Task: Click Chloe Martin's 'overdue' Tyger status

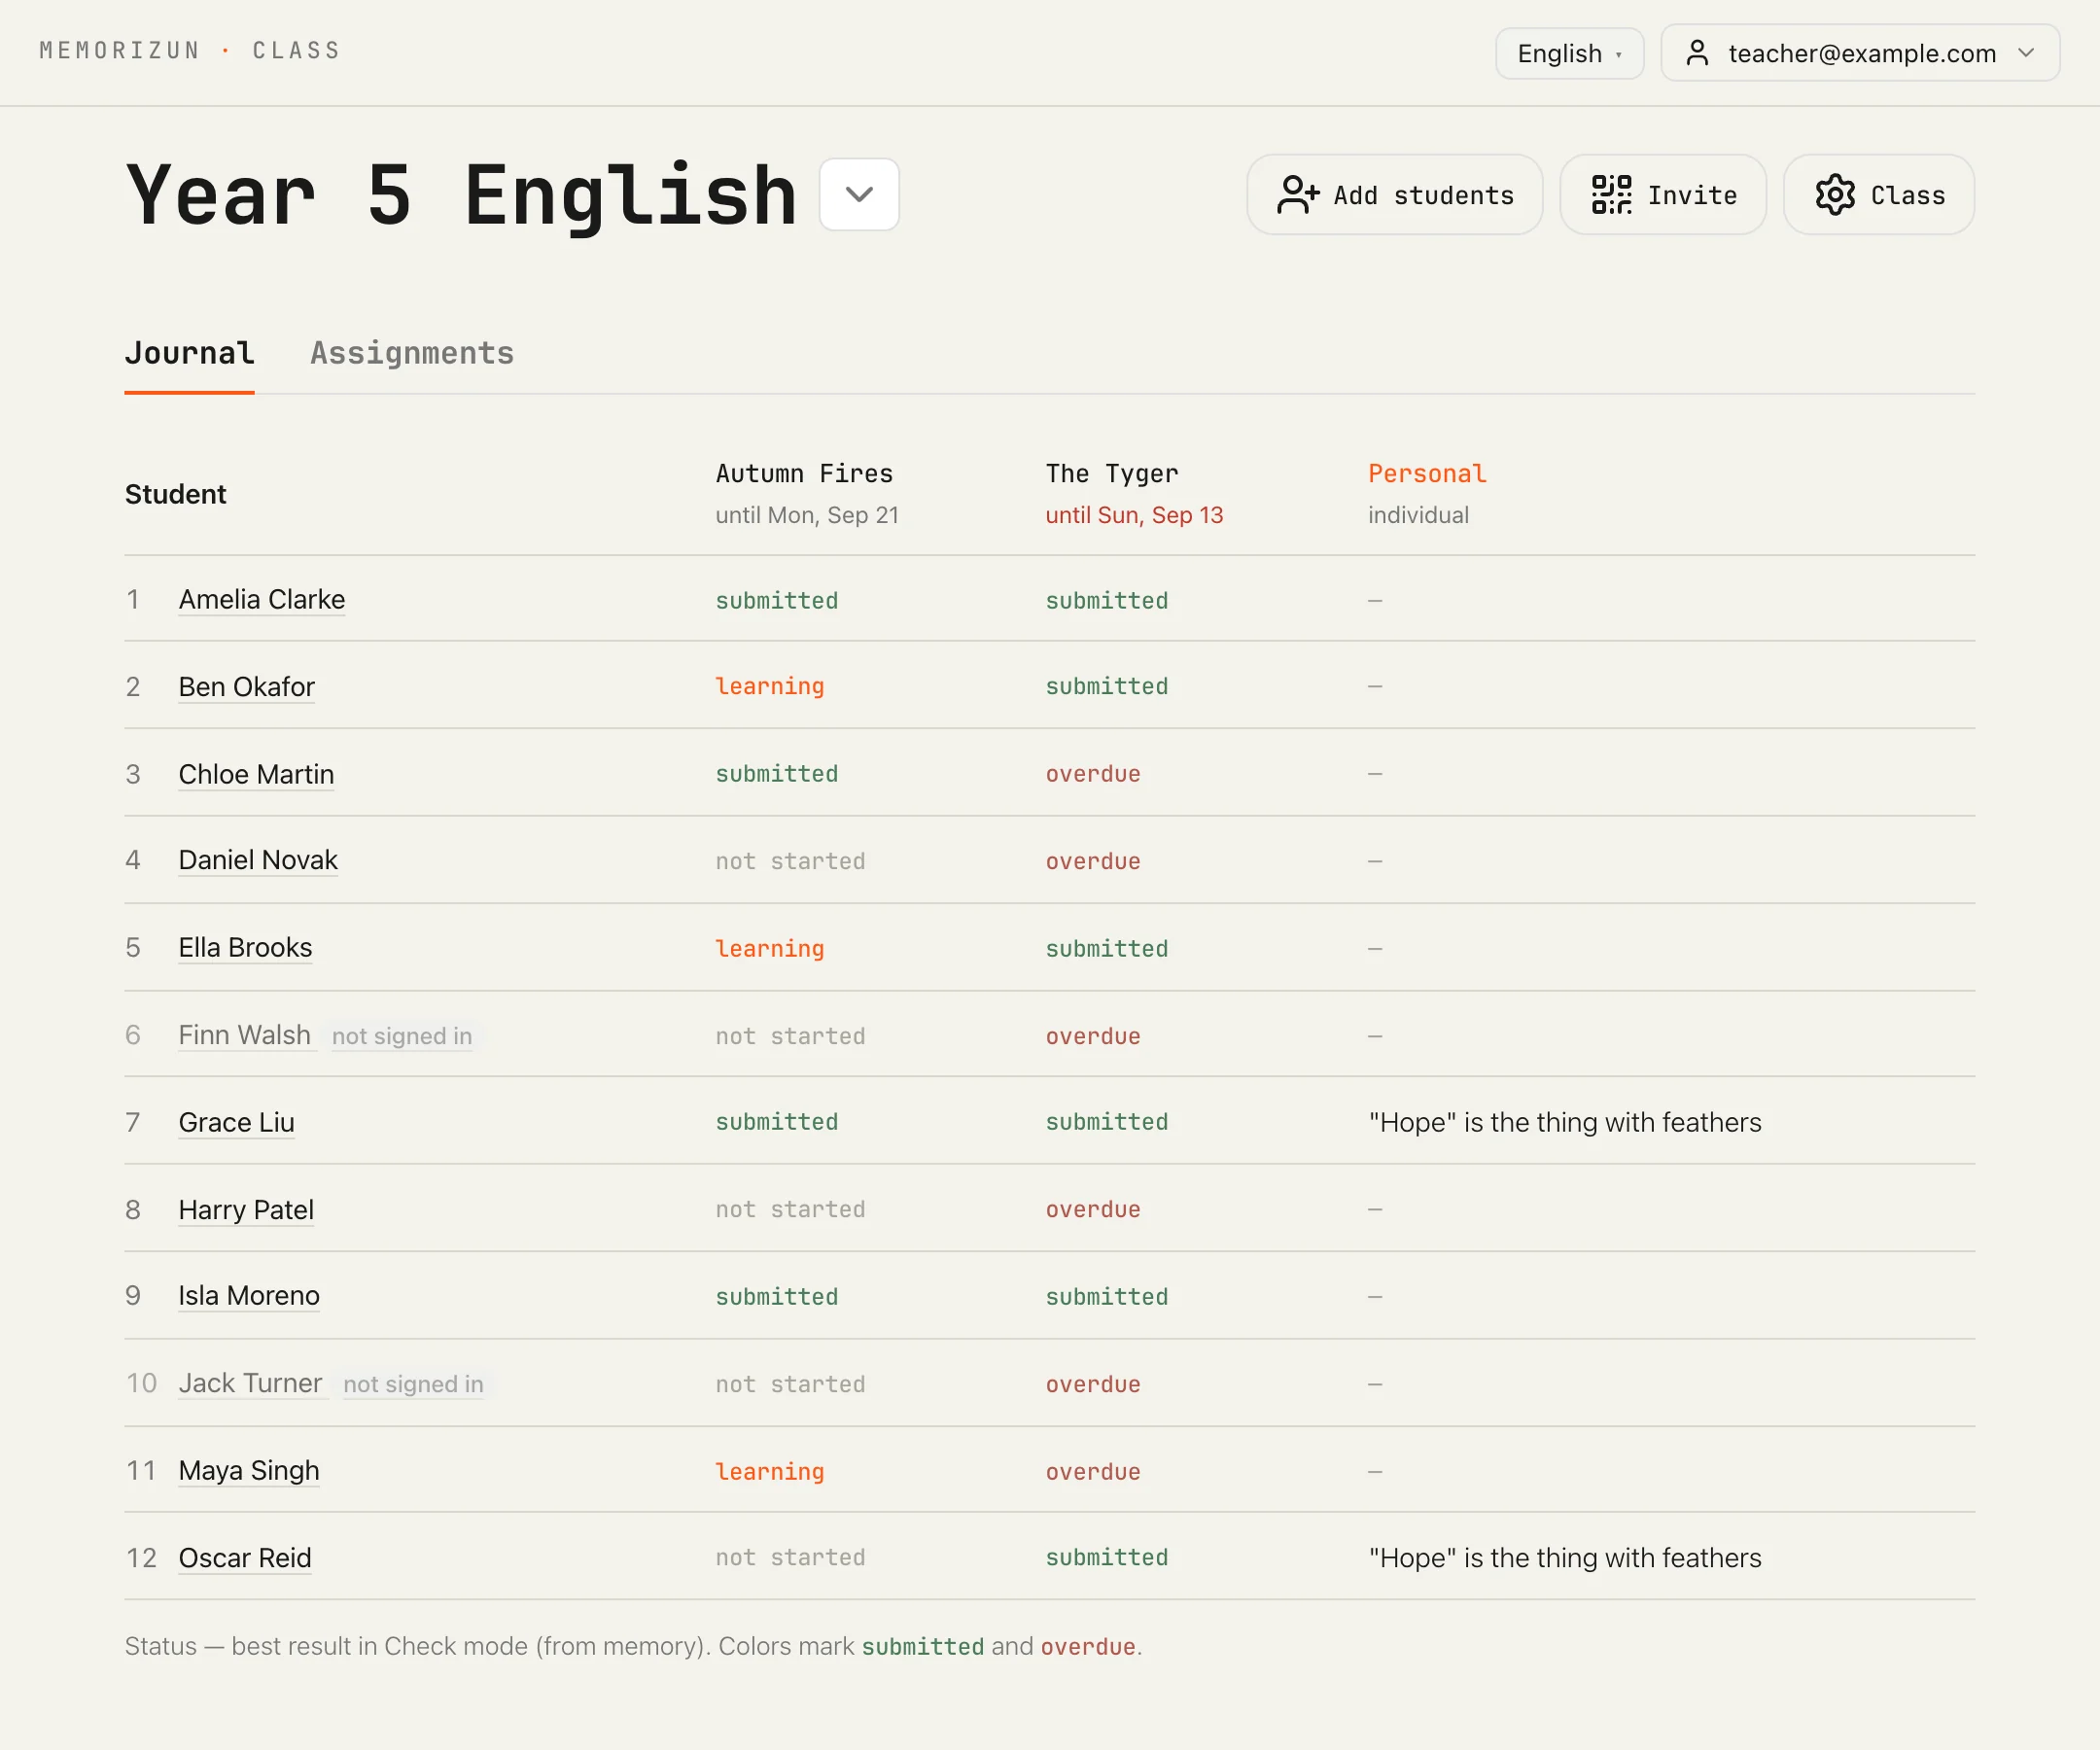Action: [1093, 774]
